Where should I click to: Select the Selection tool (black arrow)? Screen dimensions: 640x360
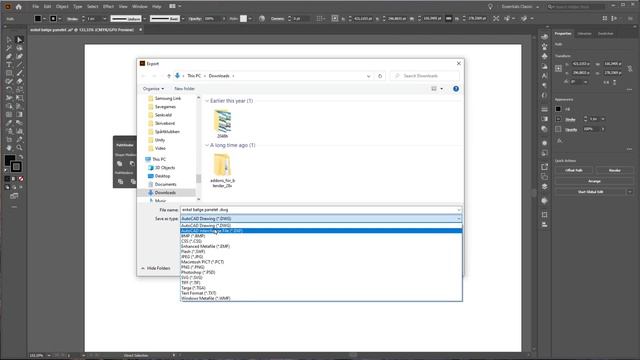[9, 40]
